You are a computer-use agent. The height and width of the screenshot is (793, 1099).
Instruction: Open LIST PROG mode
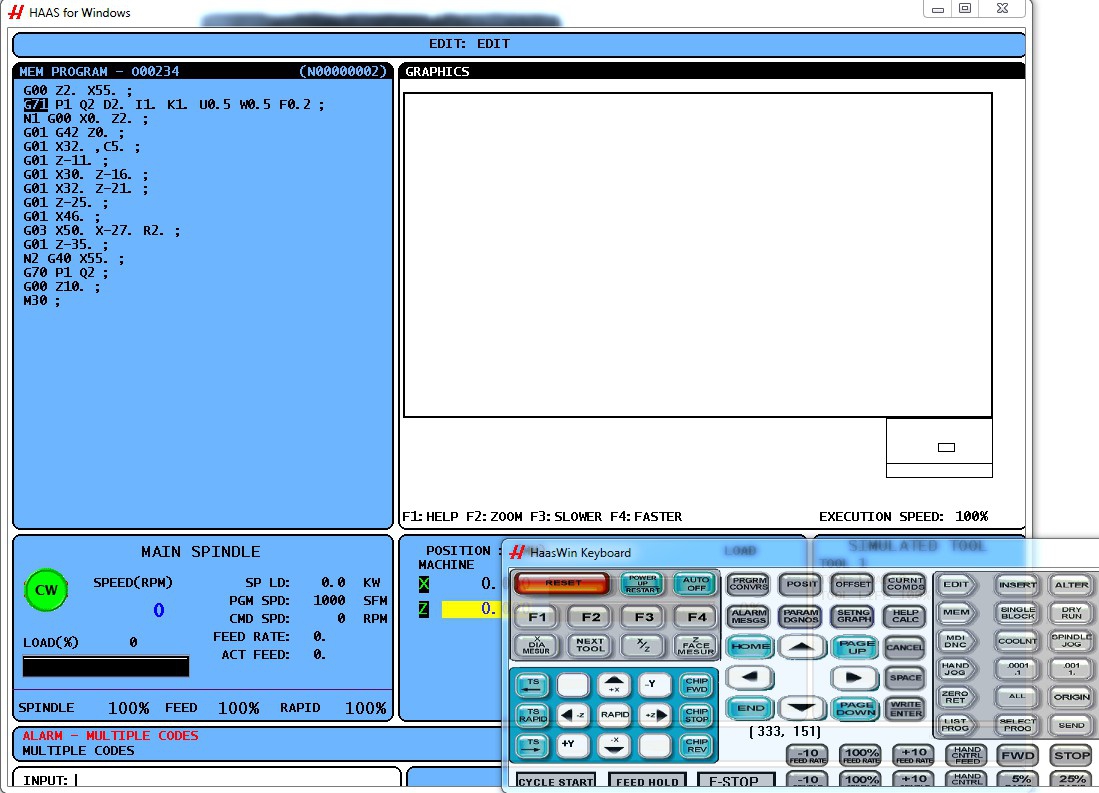point(955,724)
